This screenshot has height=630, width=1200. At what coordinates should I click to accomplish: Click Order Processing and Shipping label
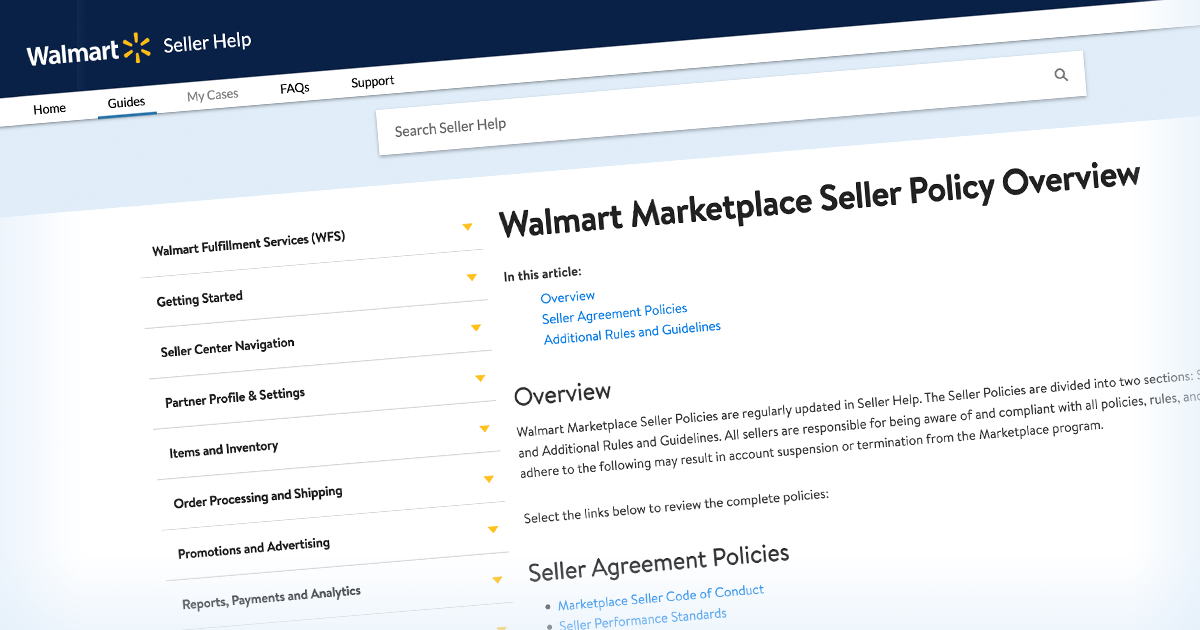click(x=258, y=497)
